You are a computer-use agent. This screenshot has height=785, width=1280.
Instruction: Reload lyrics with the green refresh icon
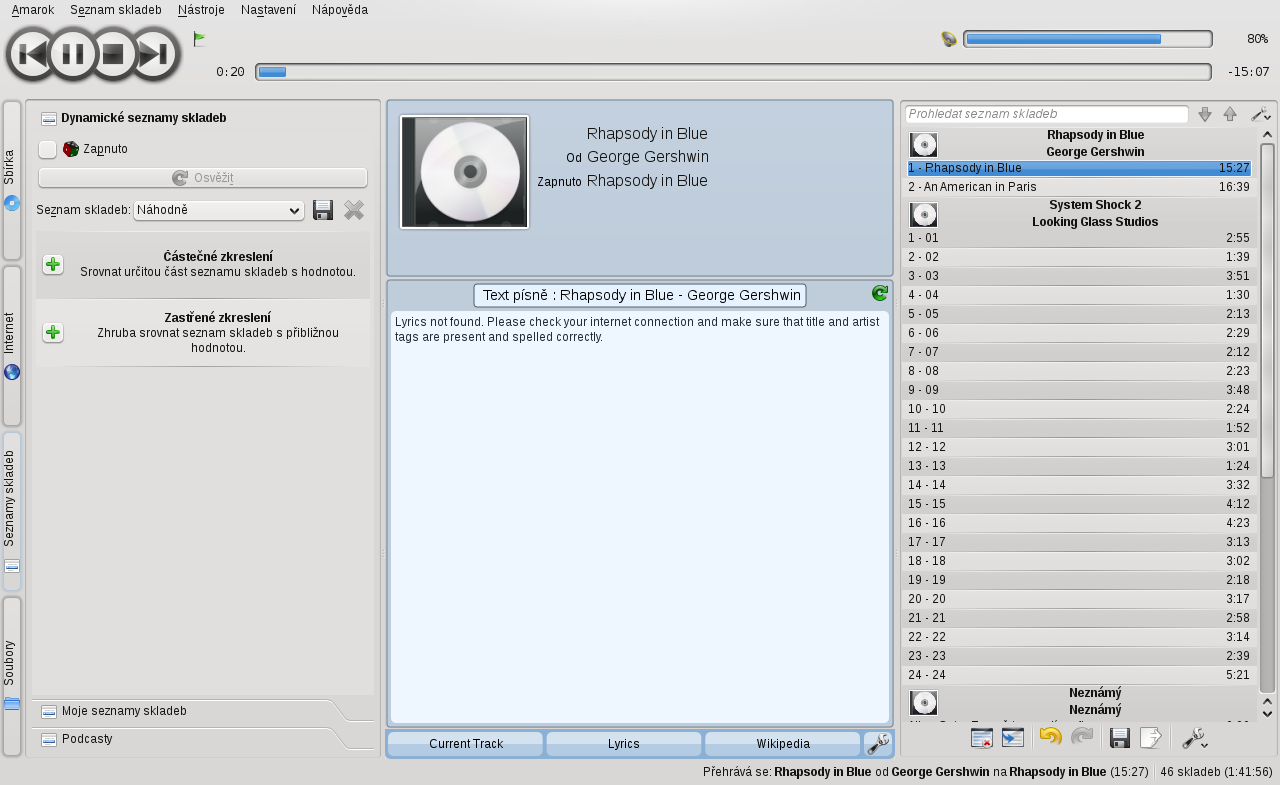(x=879, y=293)
